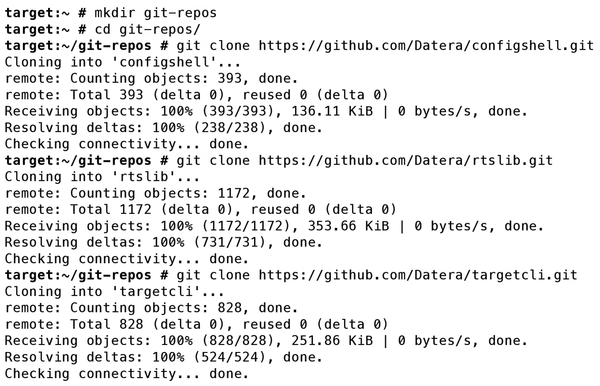
Task: Click the "Cloning into 'configshell'..." line
Action: click(x=122, y=62)
